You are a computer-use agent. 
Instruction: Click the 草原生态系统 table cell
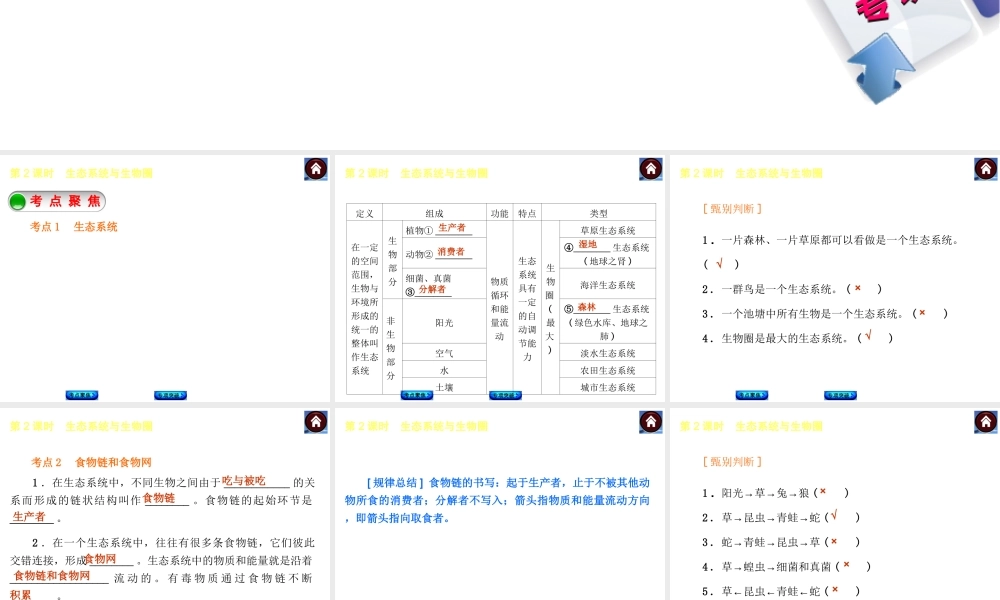pyautogui.click(x=607, y=230)
